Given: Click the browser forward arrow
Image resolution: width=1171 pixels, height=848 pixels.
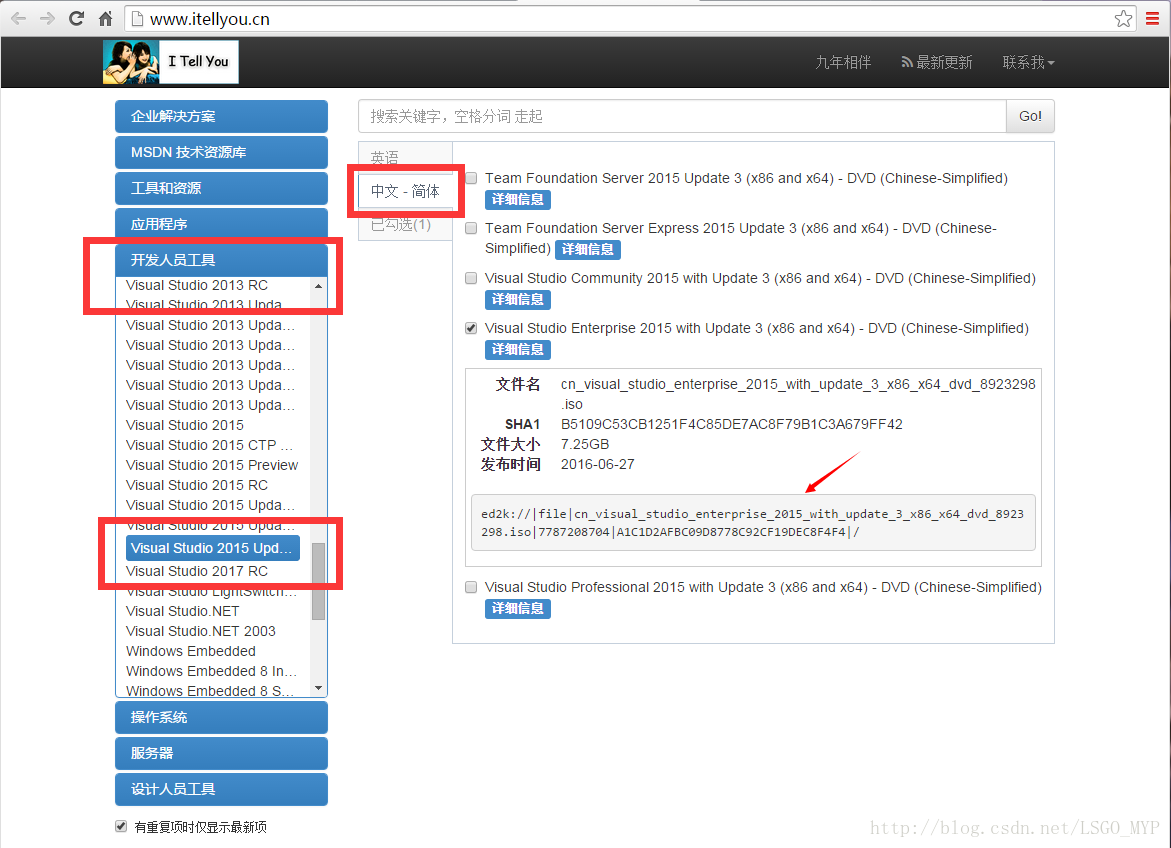Looking at the screenshot, I should 47,19.
